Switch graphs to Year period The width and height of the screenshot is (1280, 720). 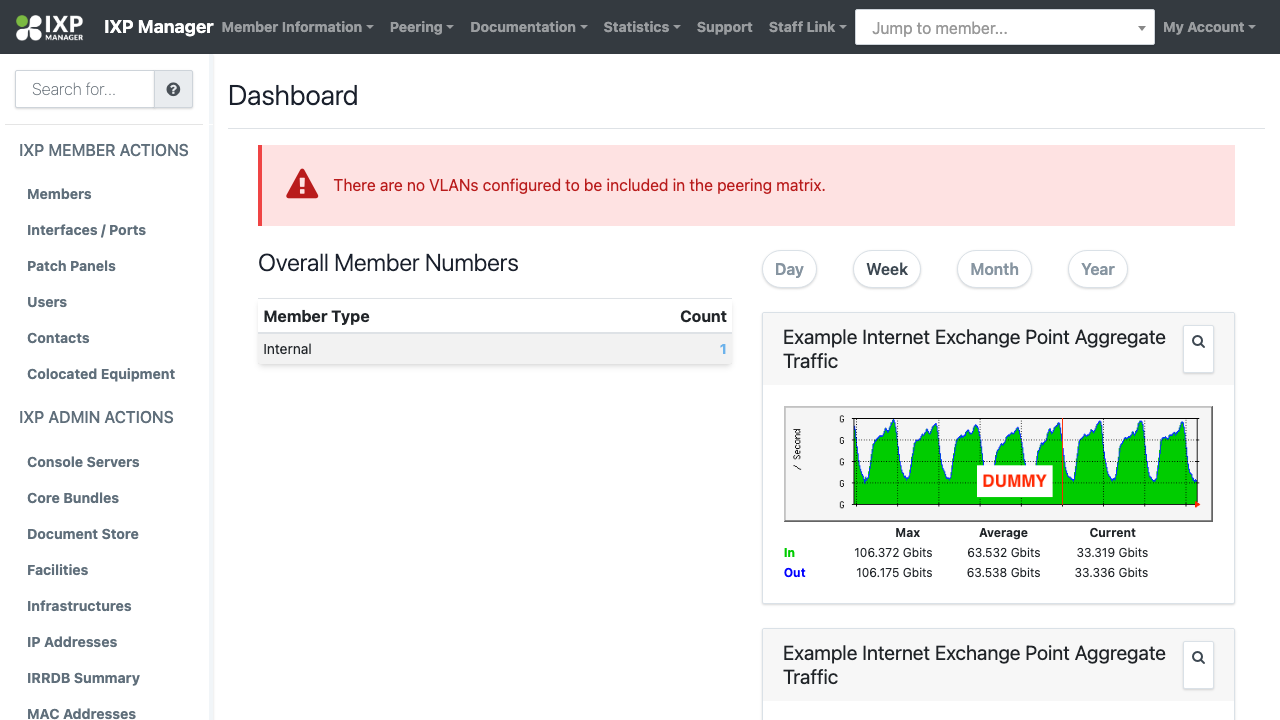click(1097, 269)
